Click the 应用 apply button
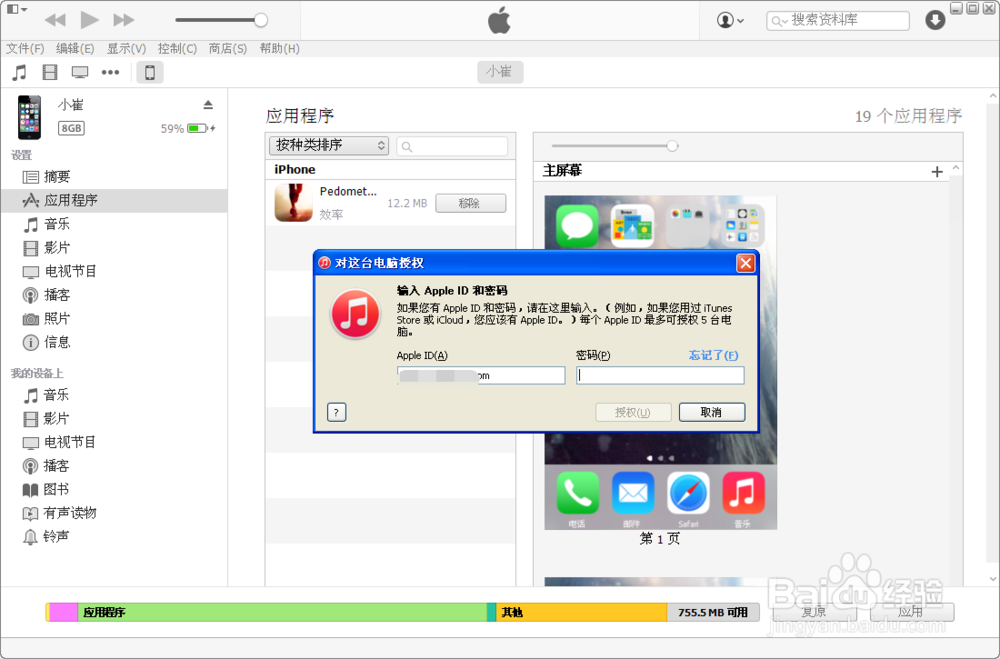The width and height of the screenshot is (1000, 659). coord(911,612)
